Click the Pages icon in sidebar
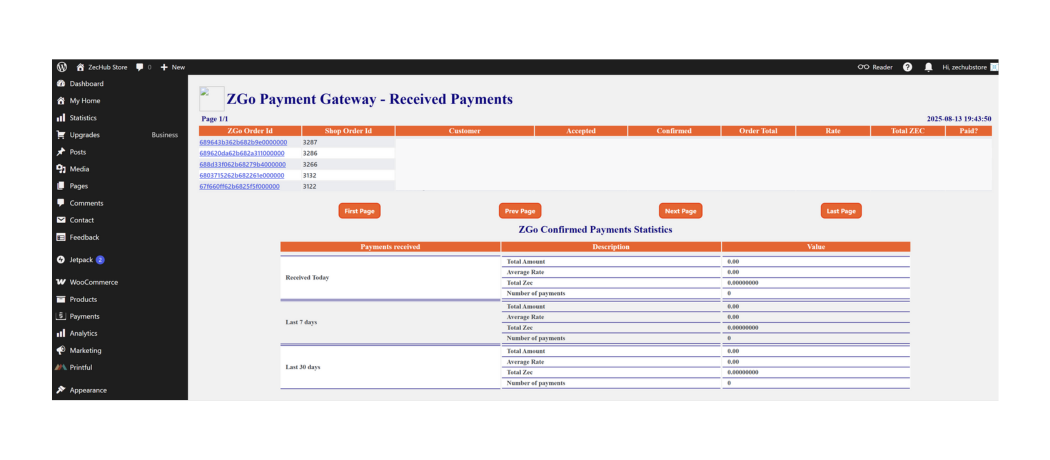Viewport: 1050px width, 460px height. pyautogui.click(x=61, y=186)
